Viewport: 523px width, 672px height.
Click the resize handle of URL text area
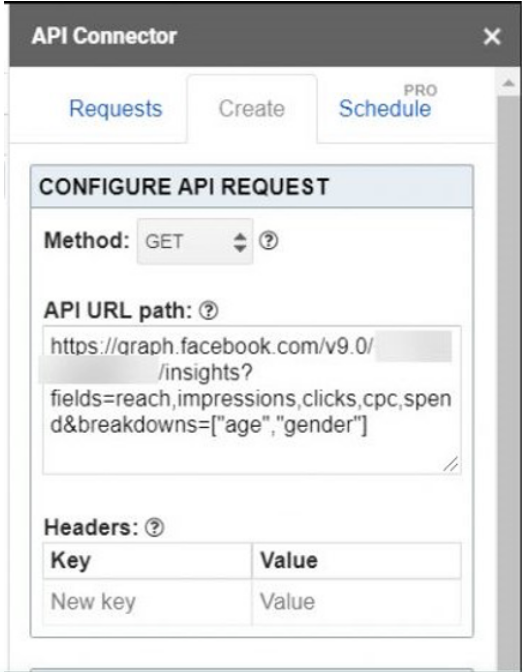tap(451, 464)
